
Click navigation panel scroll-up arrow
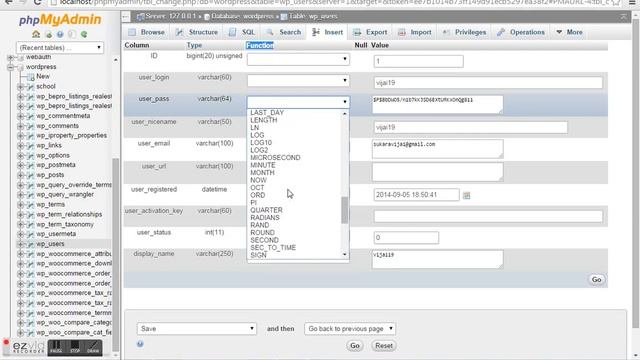[116, 60]
